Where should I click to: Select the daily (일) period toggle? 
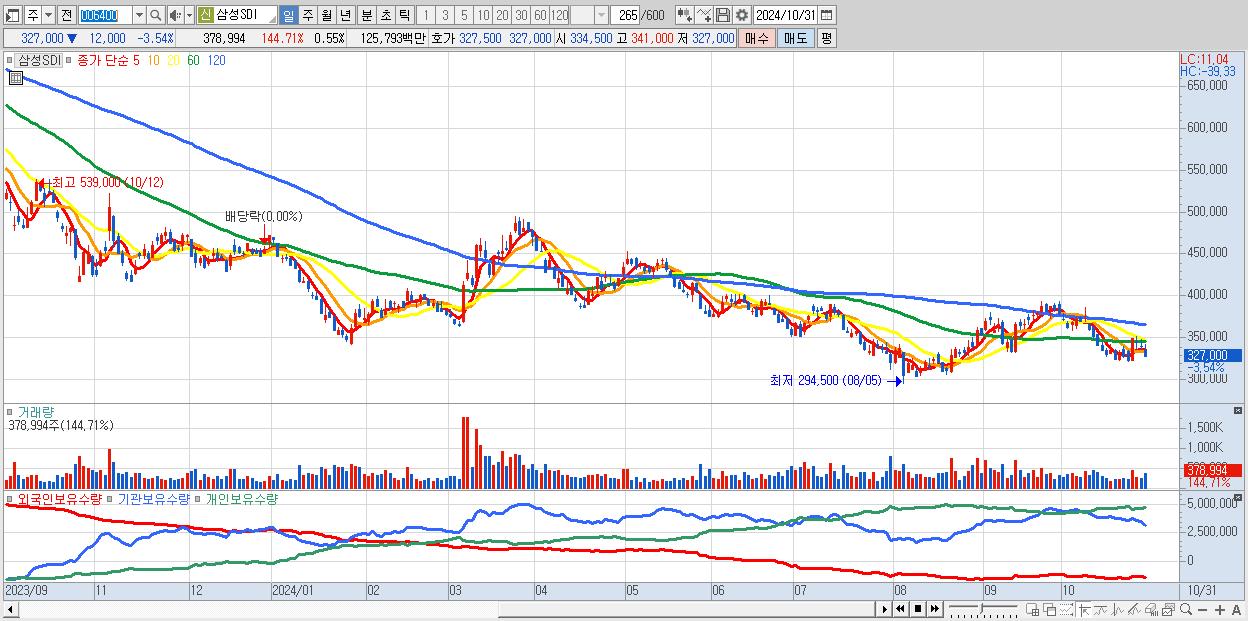point(288,15)
